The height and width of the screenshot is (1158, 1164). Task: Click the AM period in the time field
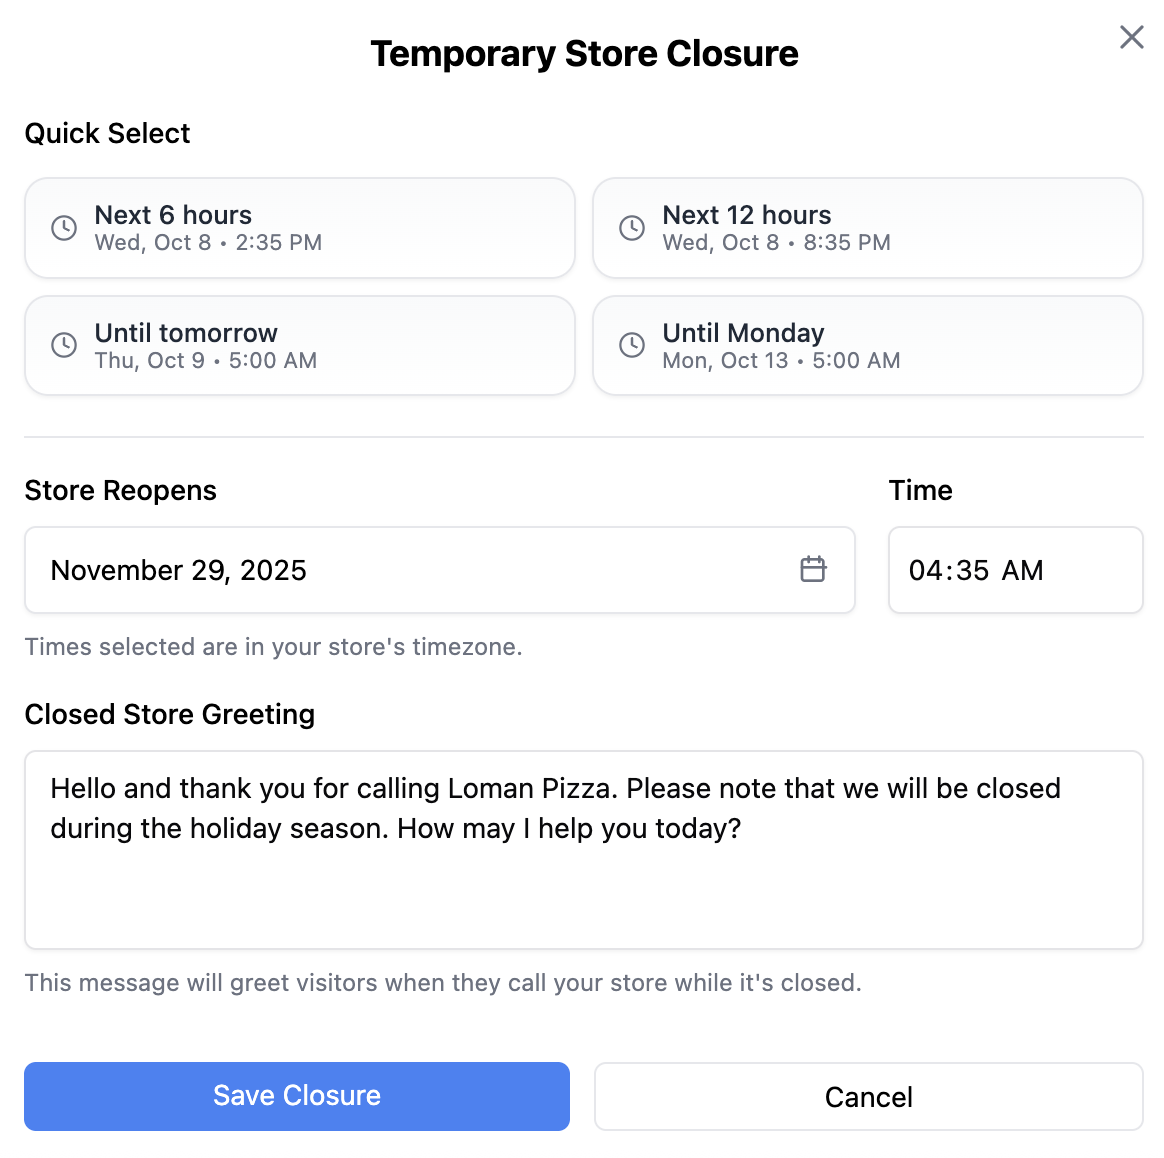click(x=1022, y=571)
